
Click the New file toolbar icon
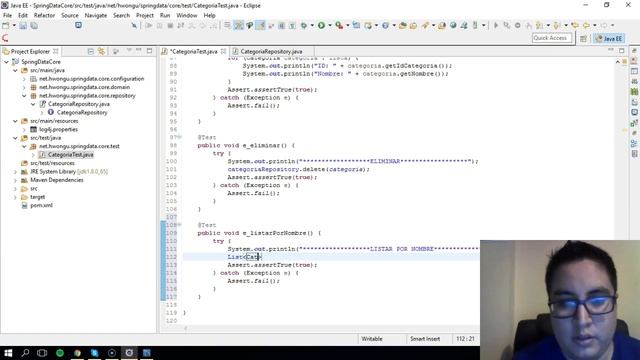tap(6, 25)
